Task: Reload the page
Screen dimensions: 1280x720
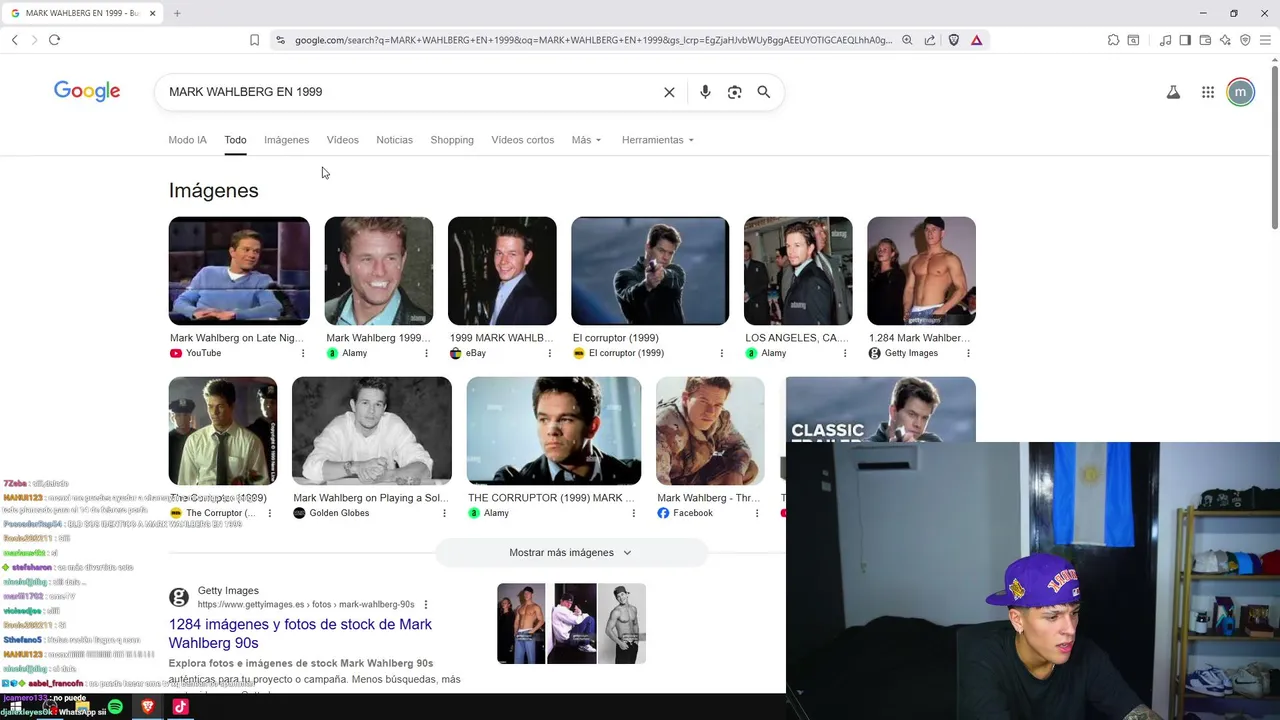Action: click(54, 40)
